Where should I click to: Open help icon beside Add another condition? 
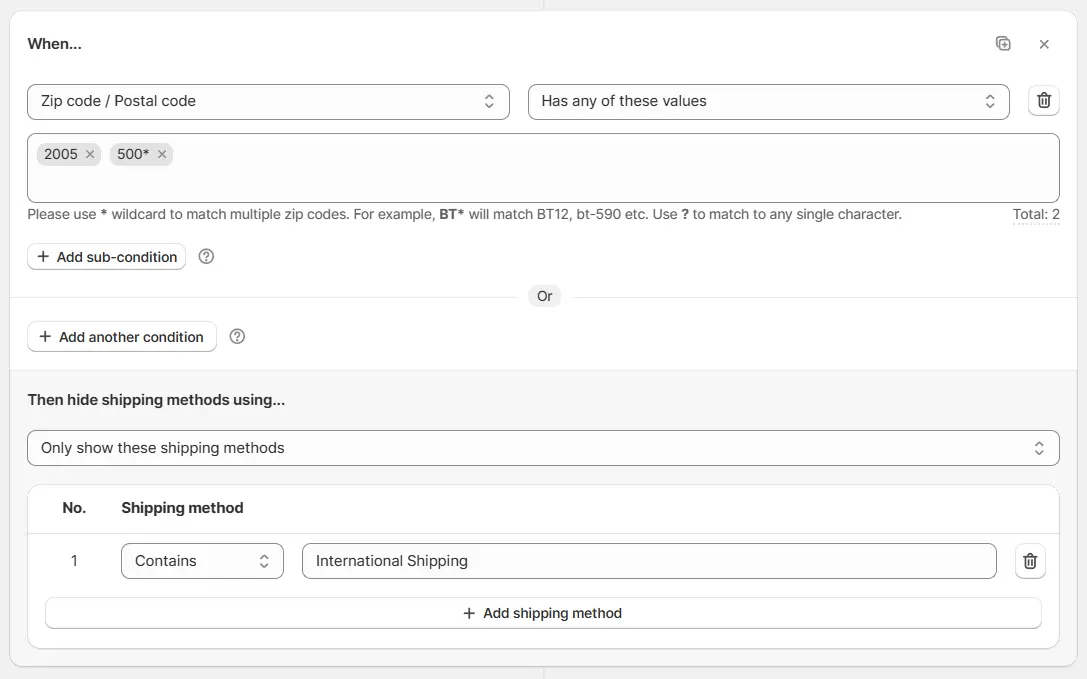(237, 337)
